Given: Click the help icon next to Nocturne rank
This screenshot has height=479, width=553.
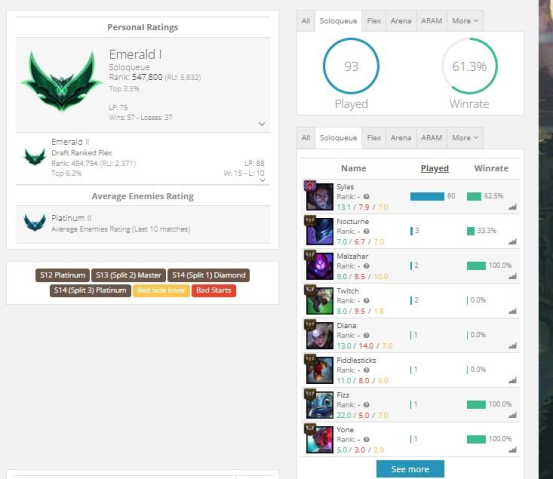Looking at the screenshot, I should coord(366,231).
